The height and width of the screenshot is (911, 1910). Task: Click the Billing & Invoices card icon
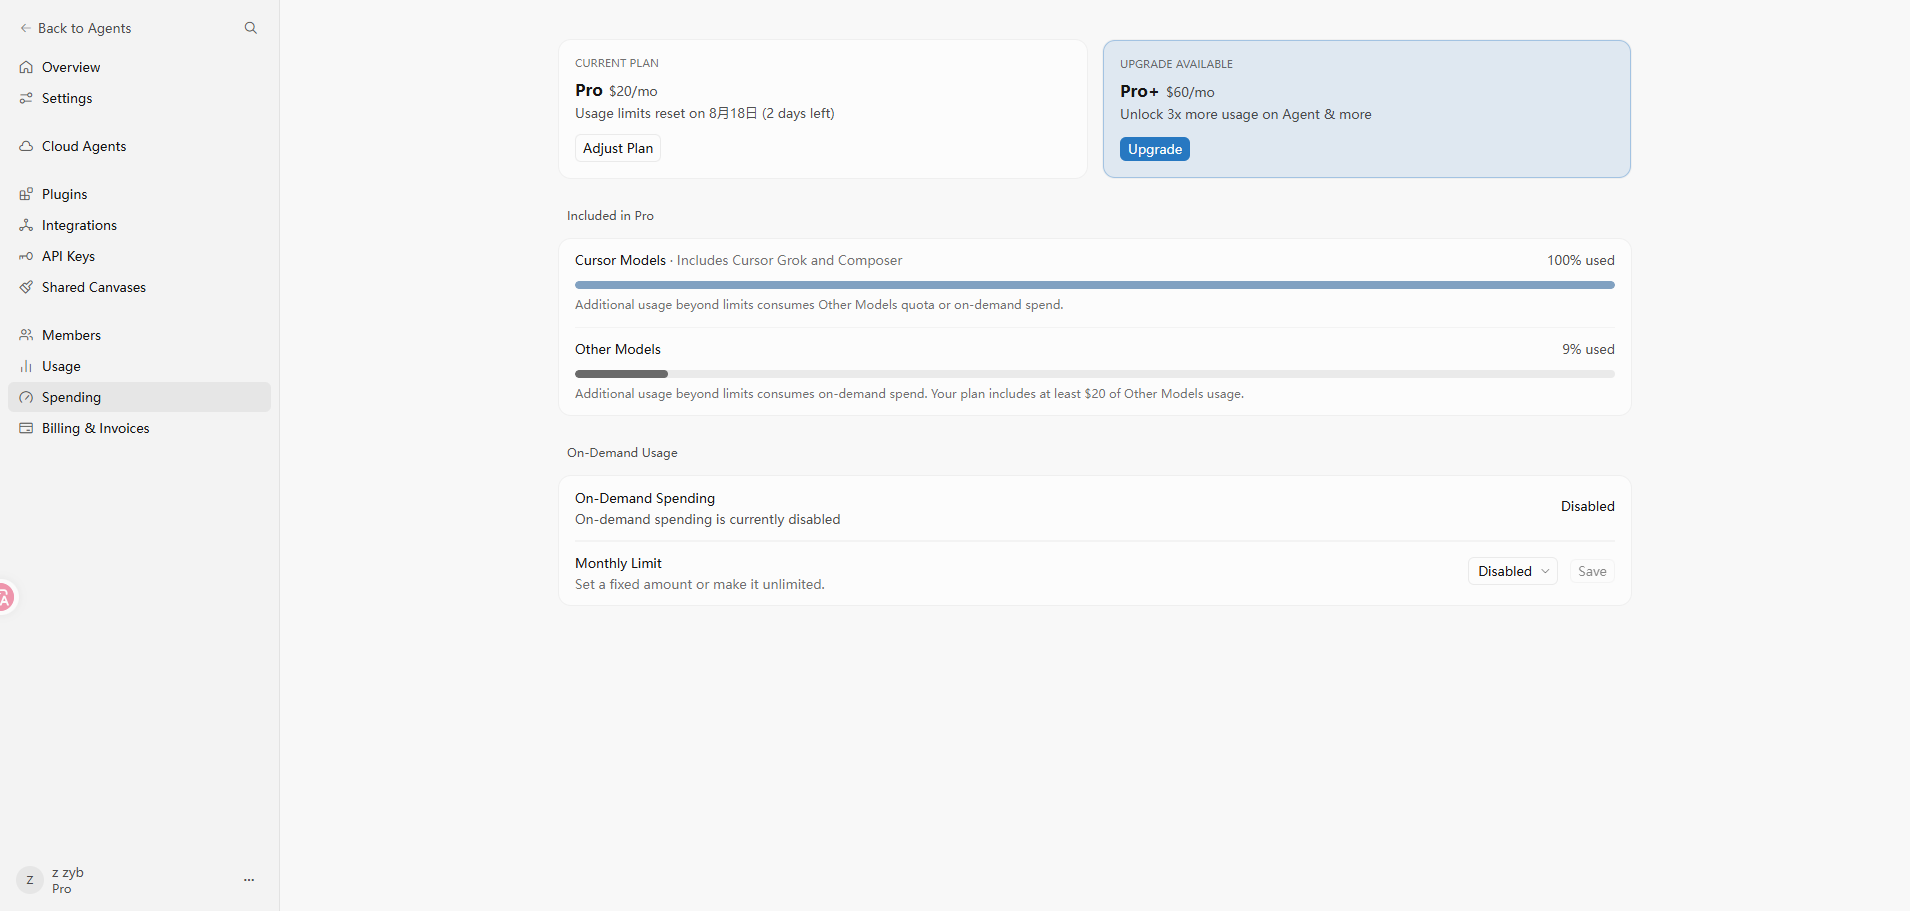point(26,428)
